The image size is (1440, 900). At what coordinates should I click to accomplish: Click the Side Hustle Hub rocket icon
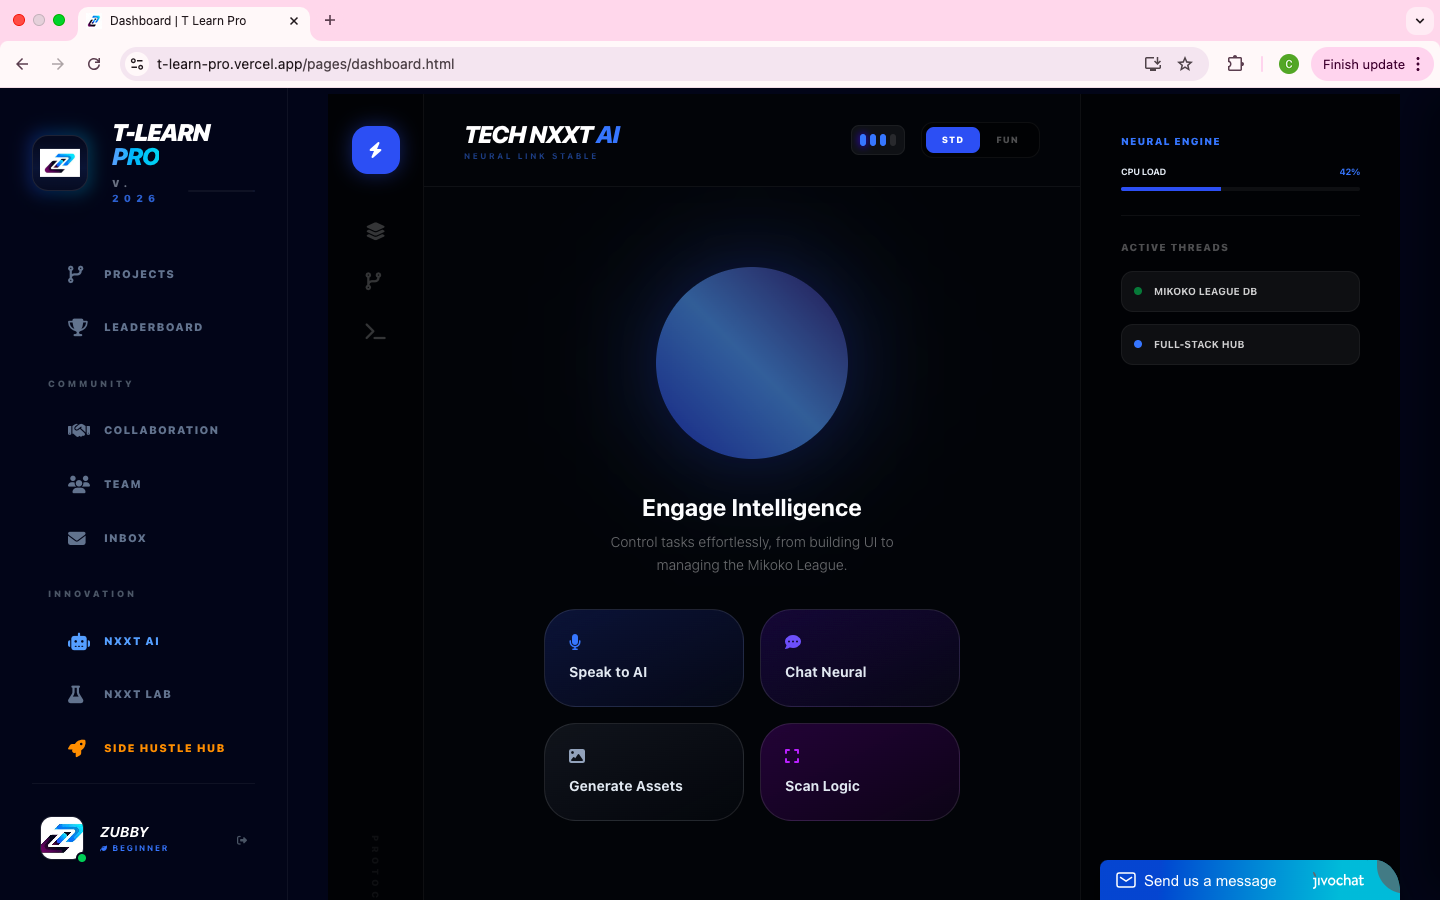tap(77, 748)
